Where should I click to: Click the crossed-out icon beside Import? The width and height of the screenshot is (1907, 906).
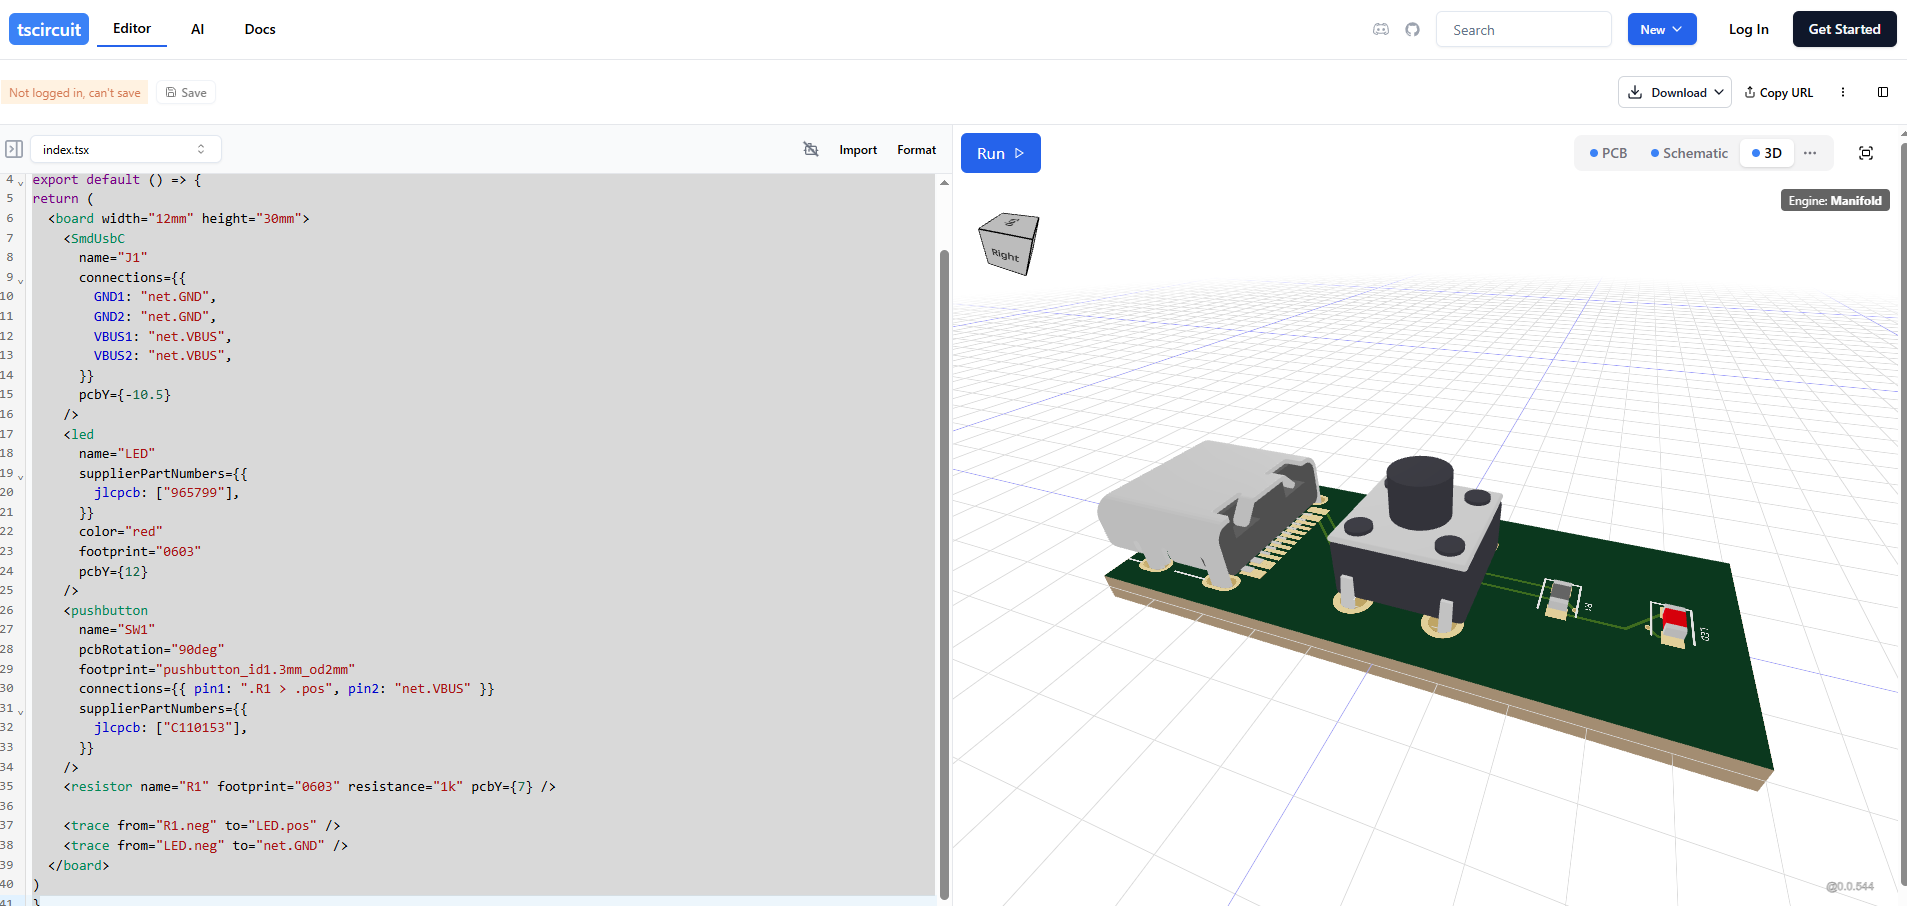click(811, 149)
